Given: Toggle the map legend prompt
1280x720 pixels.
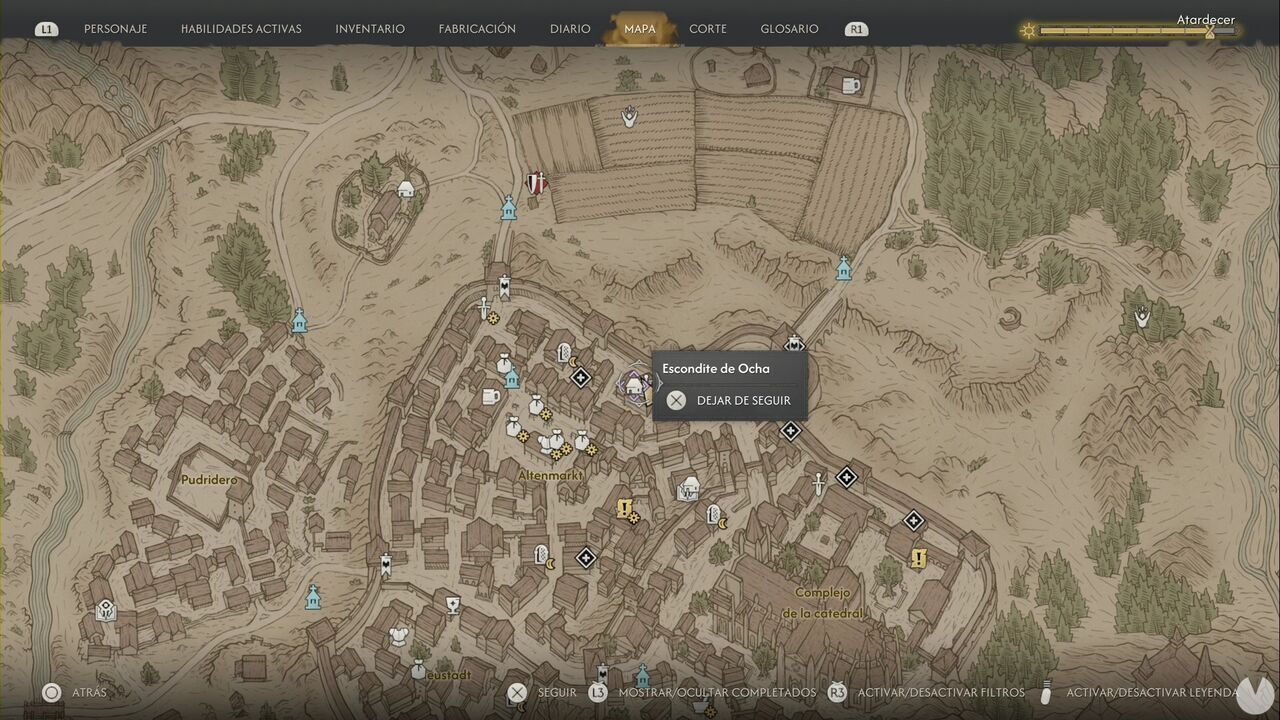Looking at the screenshot, I should point(1141,692).
